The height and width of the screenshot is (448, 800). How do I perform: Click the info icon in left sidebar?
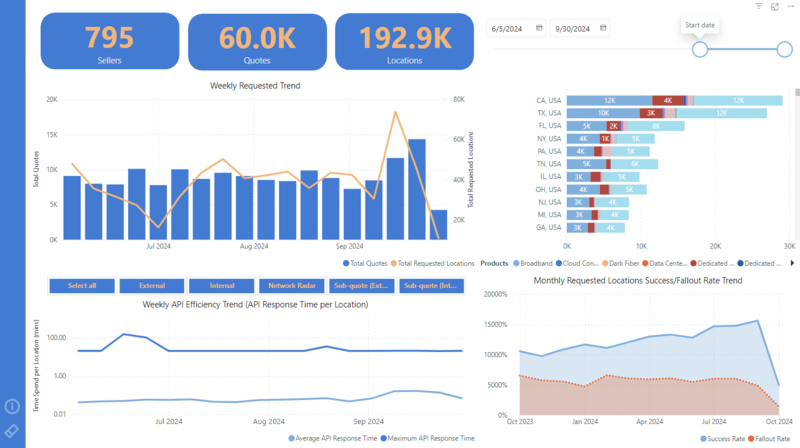pyautogui.click(x=12, y=406)
